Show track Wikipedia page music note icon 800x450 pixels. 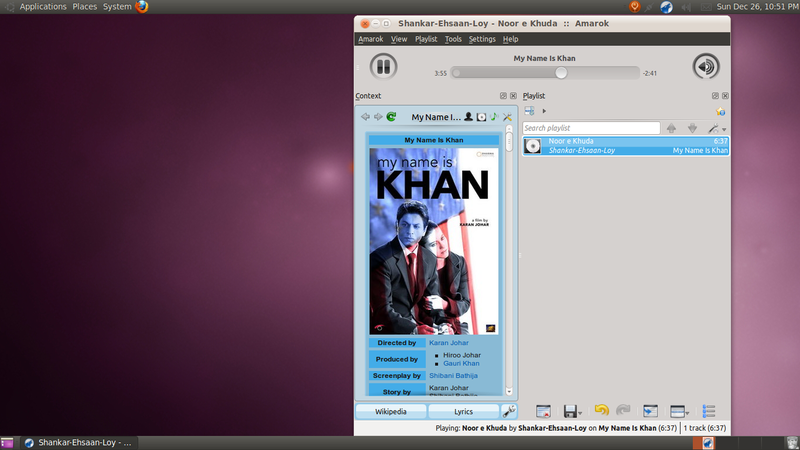[x=494, y=117]
